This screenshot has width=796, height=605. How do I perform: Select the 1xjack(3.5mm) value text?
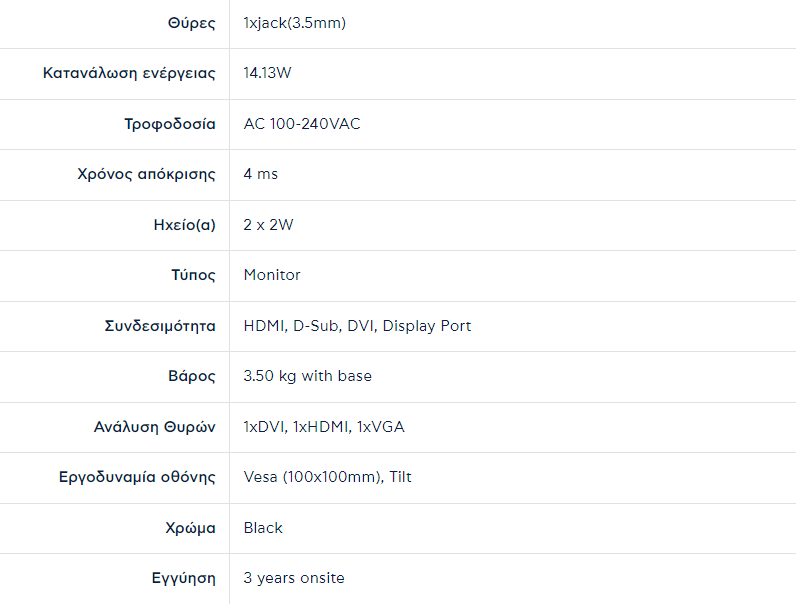[294, 23]
